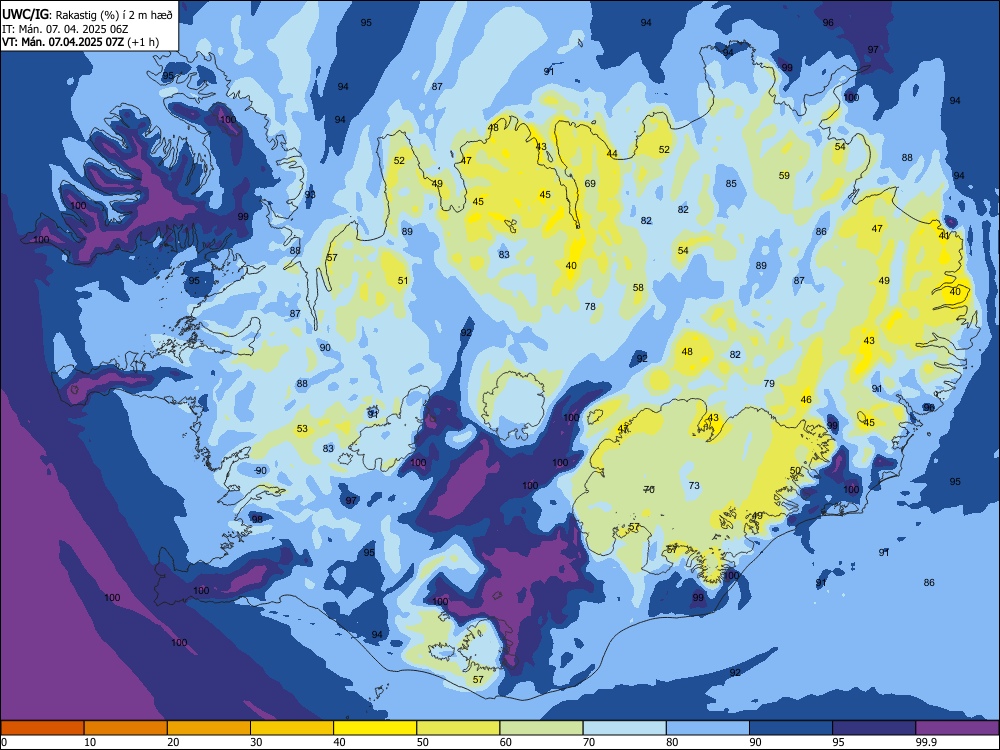The height and width of the screenshot is (750, 1000).
Task: Click the 80–90 light blue legend swatch
Action: click(x=707, y=728)
